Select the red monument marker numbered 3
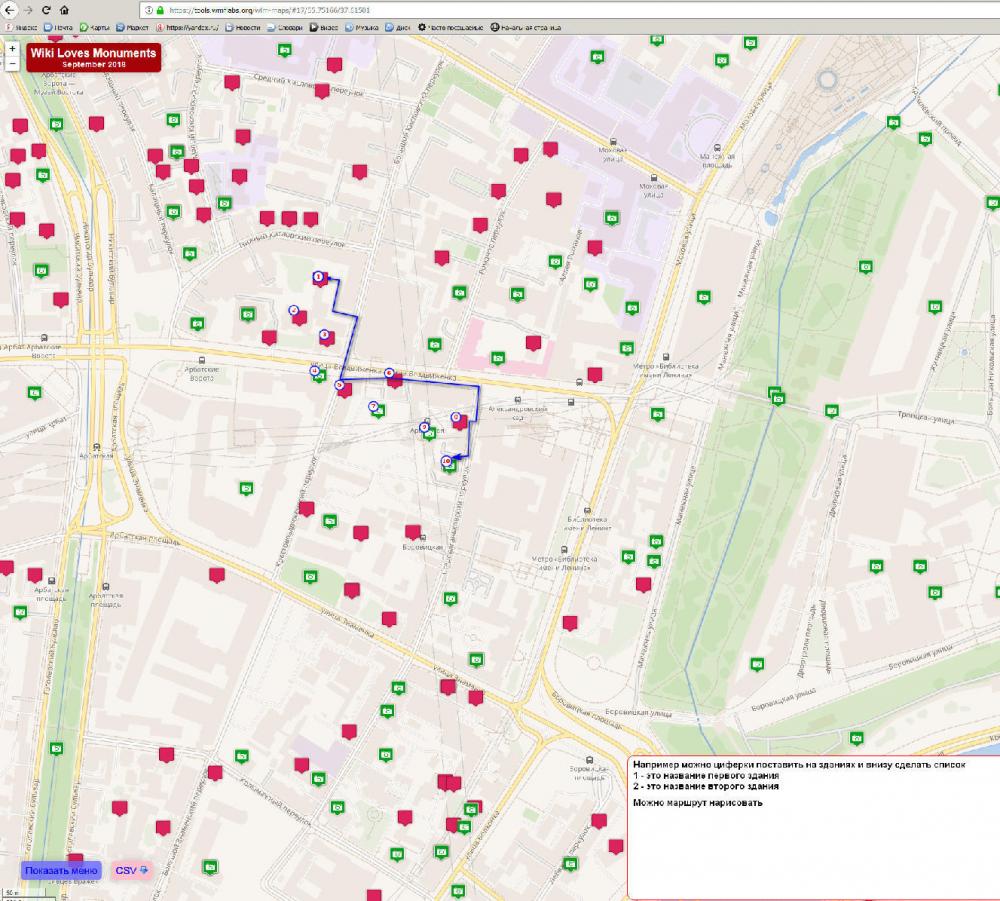This screenshot has width=1000, height=901. tap(326, 337)
